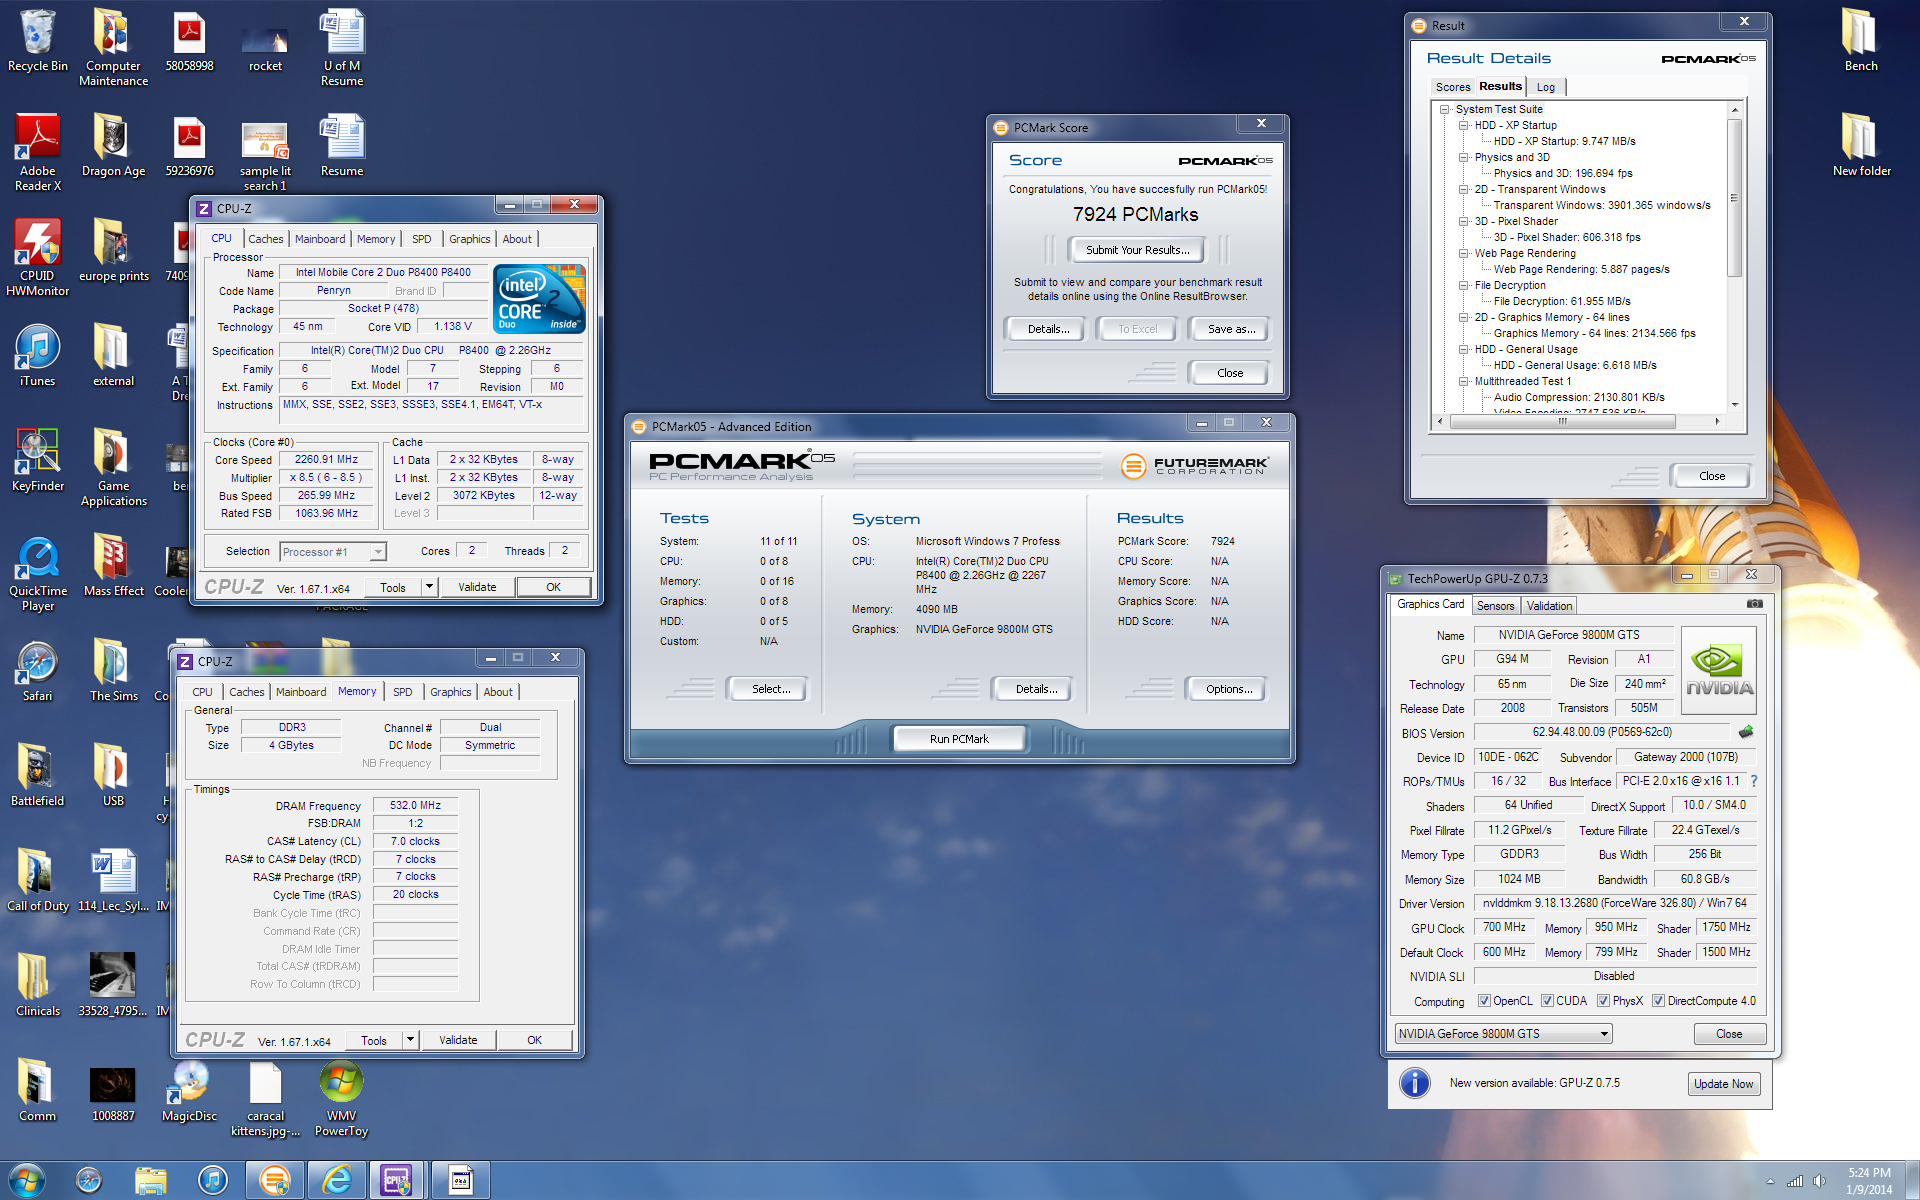Open Sensors tab in GPU-Z
Viewport: 1920px width, 1200px height.
[x=1495, y=606]
